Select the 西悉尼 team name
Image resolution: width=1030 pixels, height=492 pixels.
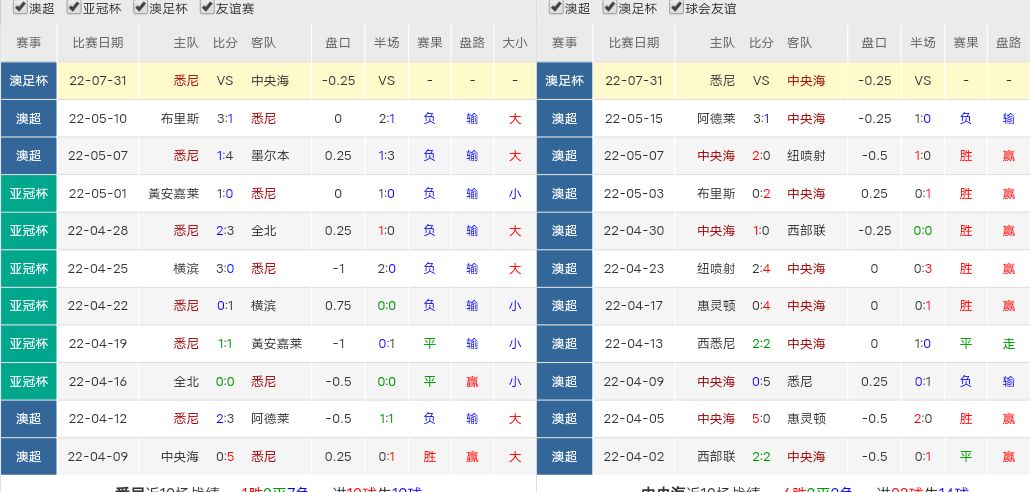(716, 344)
